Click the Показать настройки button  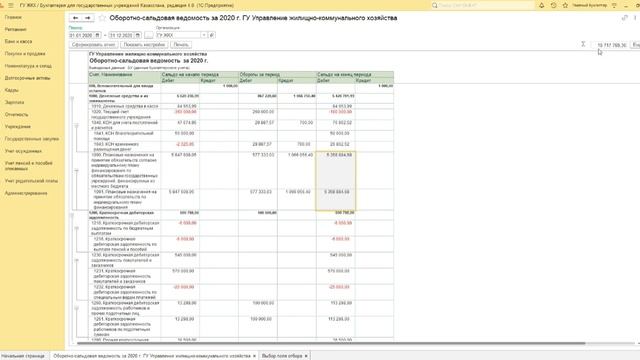[x=144, y=44]
